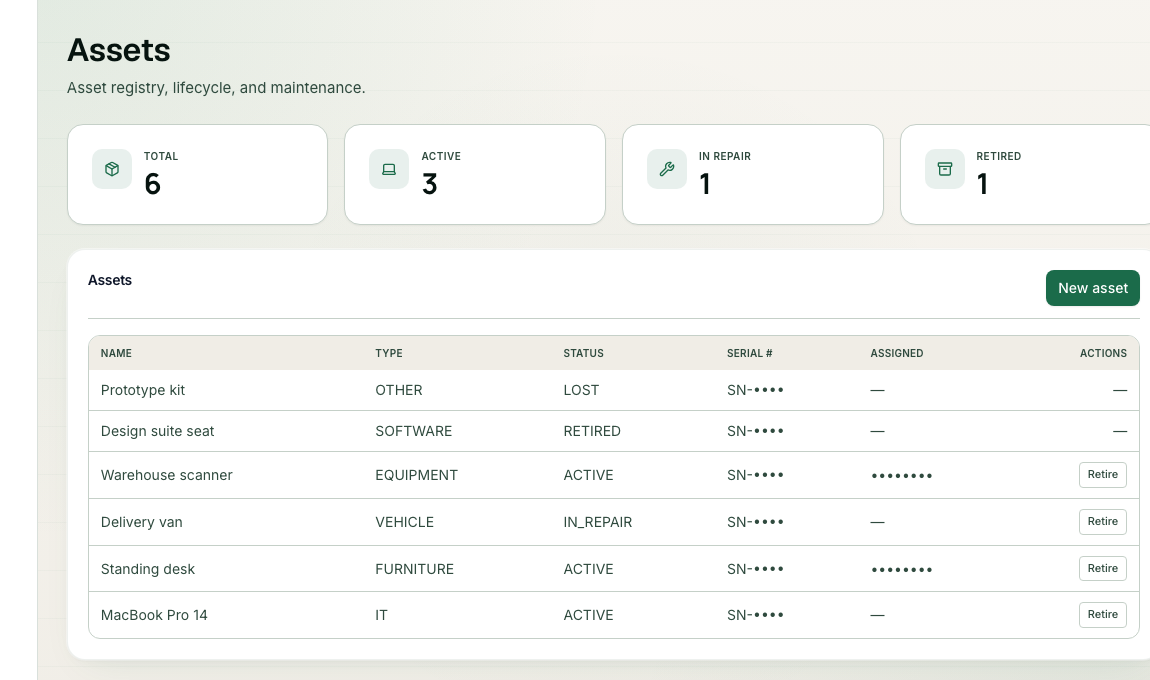Click Standing desk's masked assignee

click(x=901, y=570)
